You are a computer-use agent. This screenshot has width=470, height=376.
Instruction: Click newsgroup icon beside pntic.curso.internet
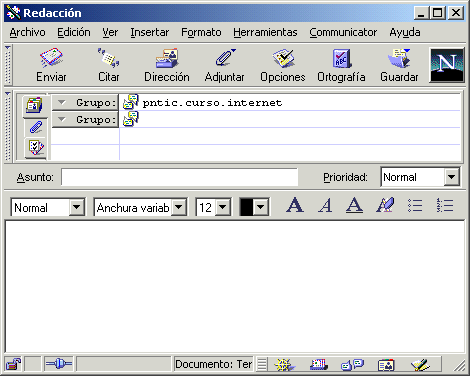130,102
